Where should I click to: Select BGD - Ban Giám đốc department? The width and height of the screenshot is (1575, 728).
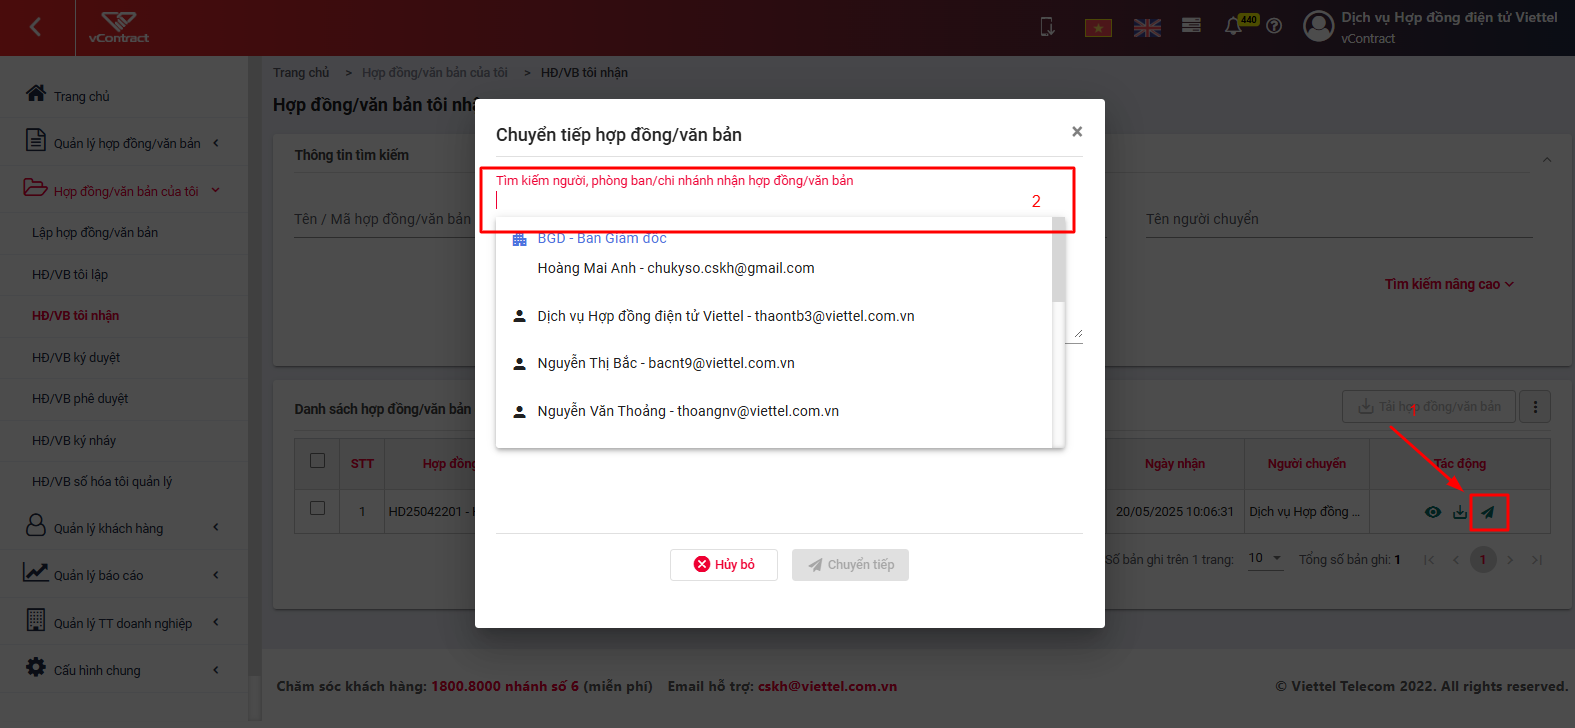(602, 239)
